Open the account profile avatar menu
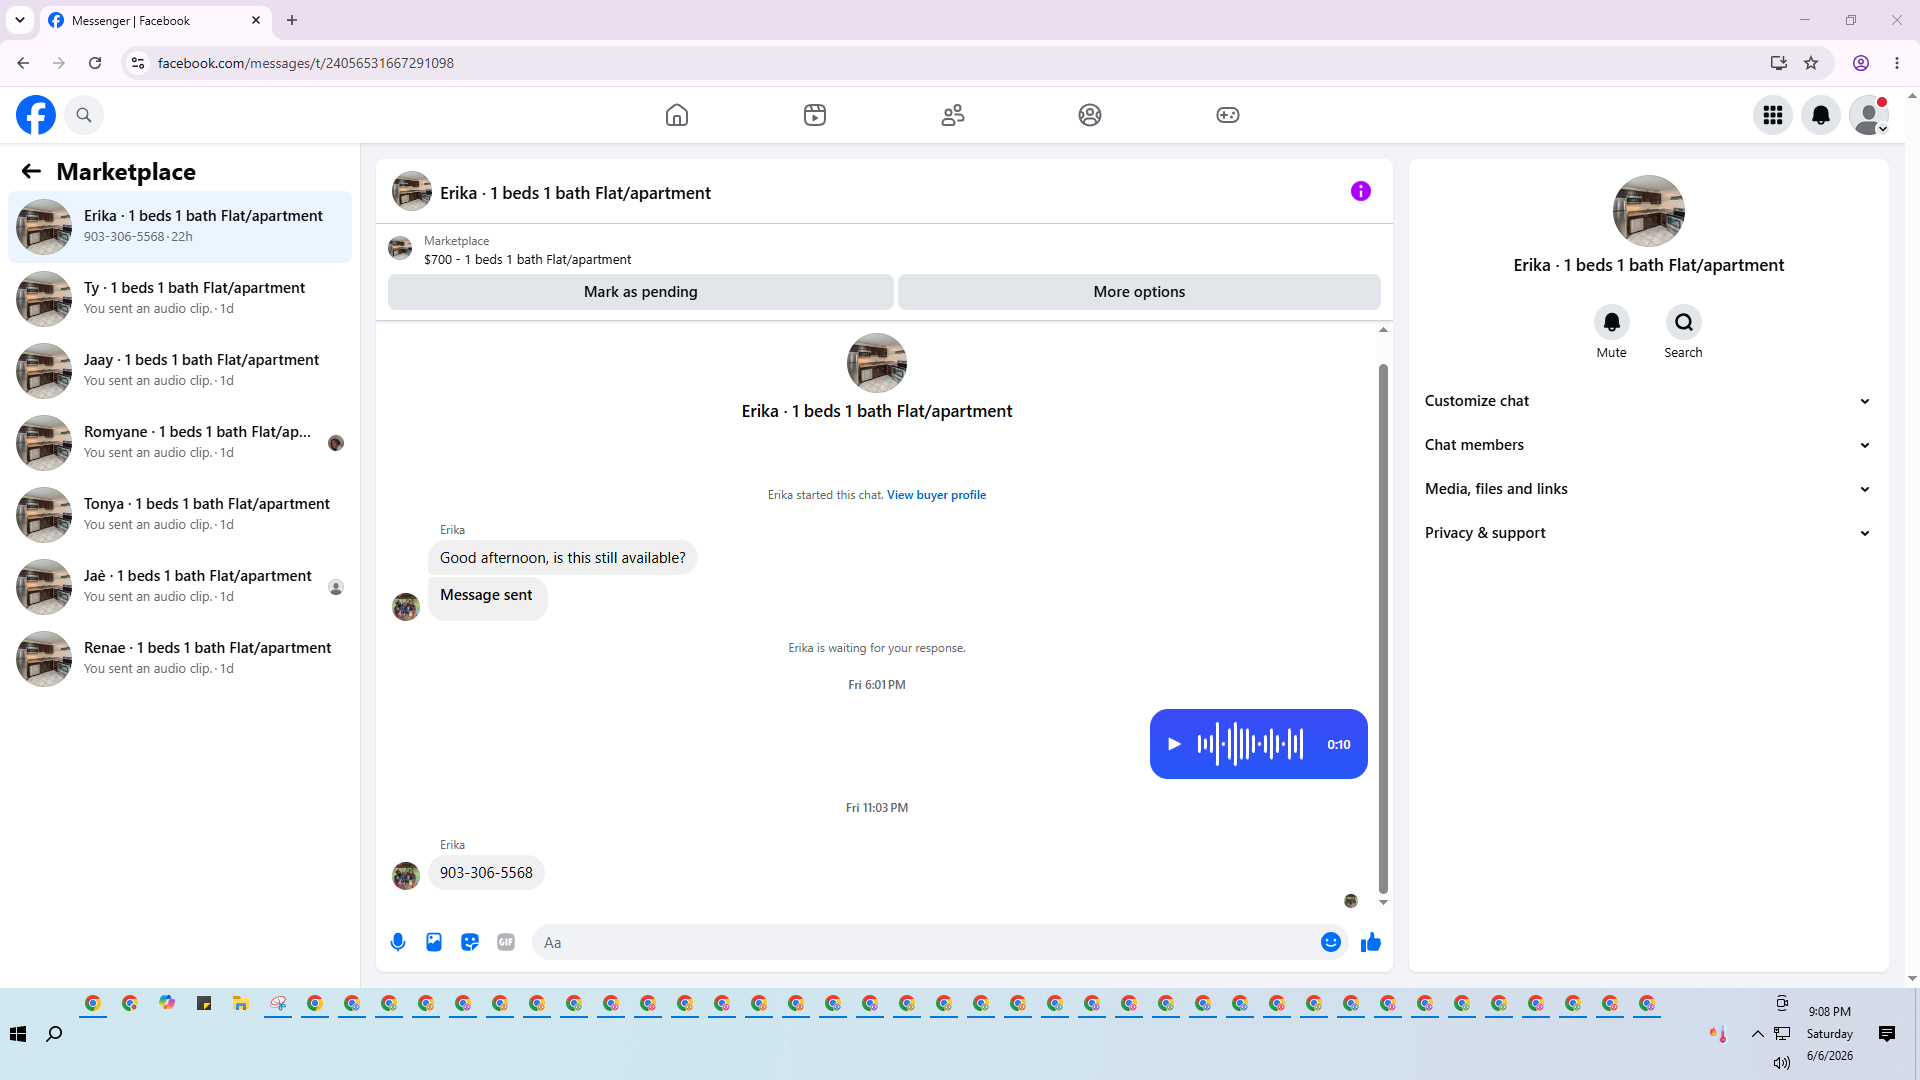The width and height of the screenshot is (1920, 1080). click(1869, 115)
